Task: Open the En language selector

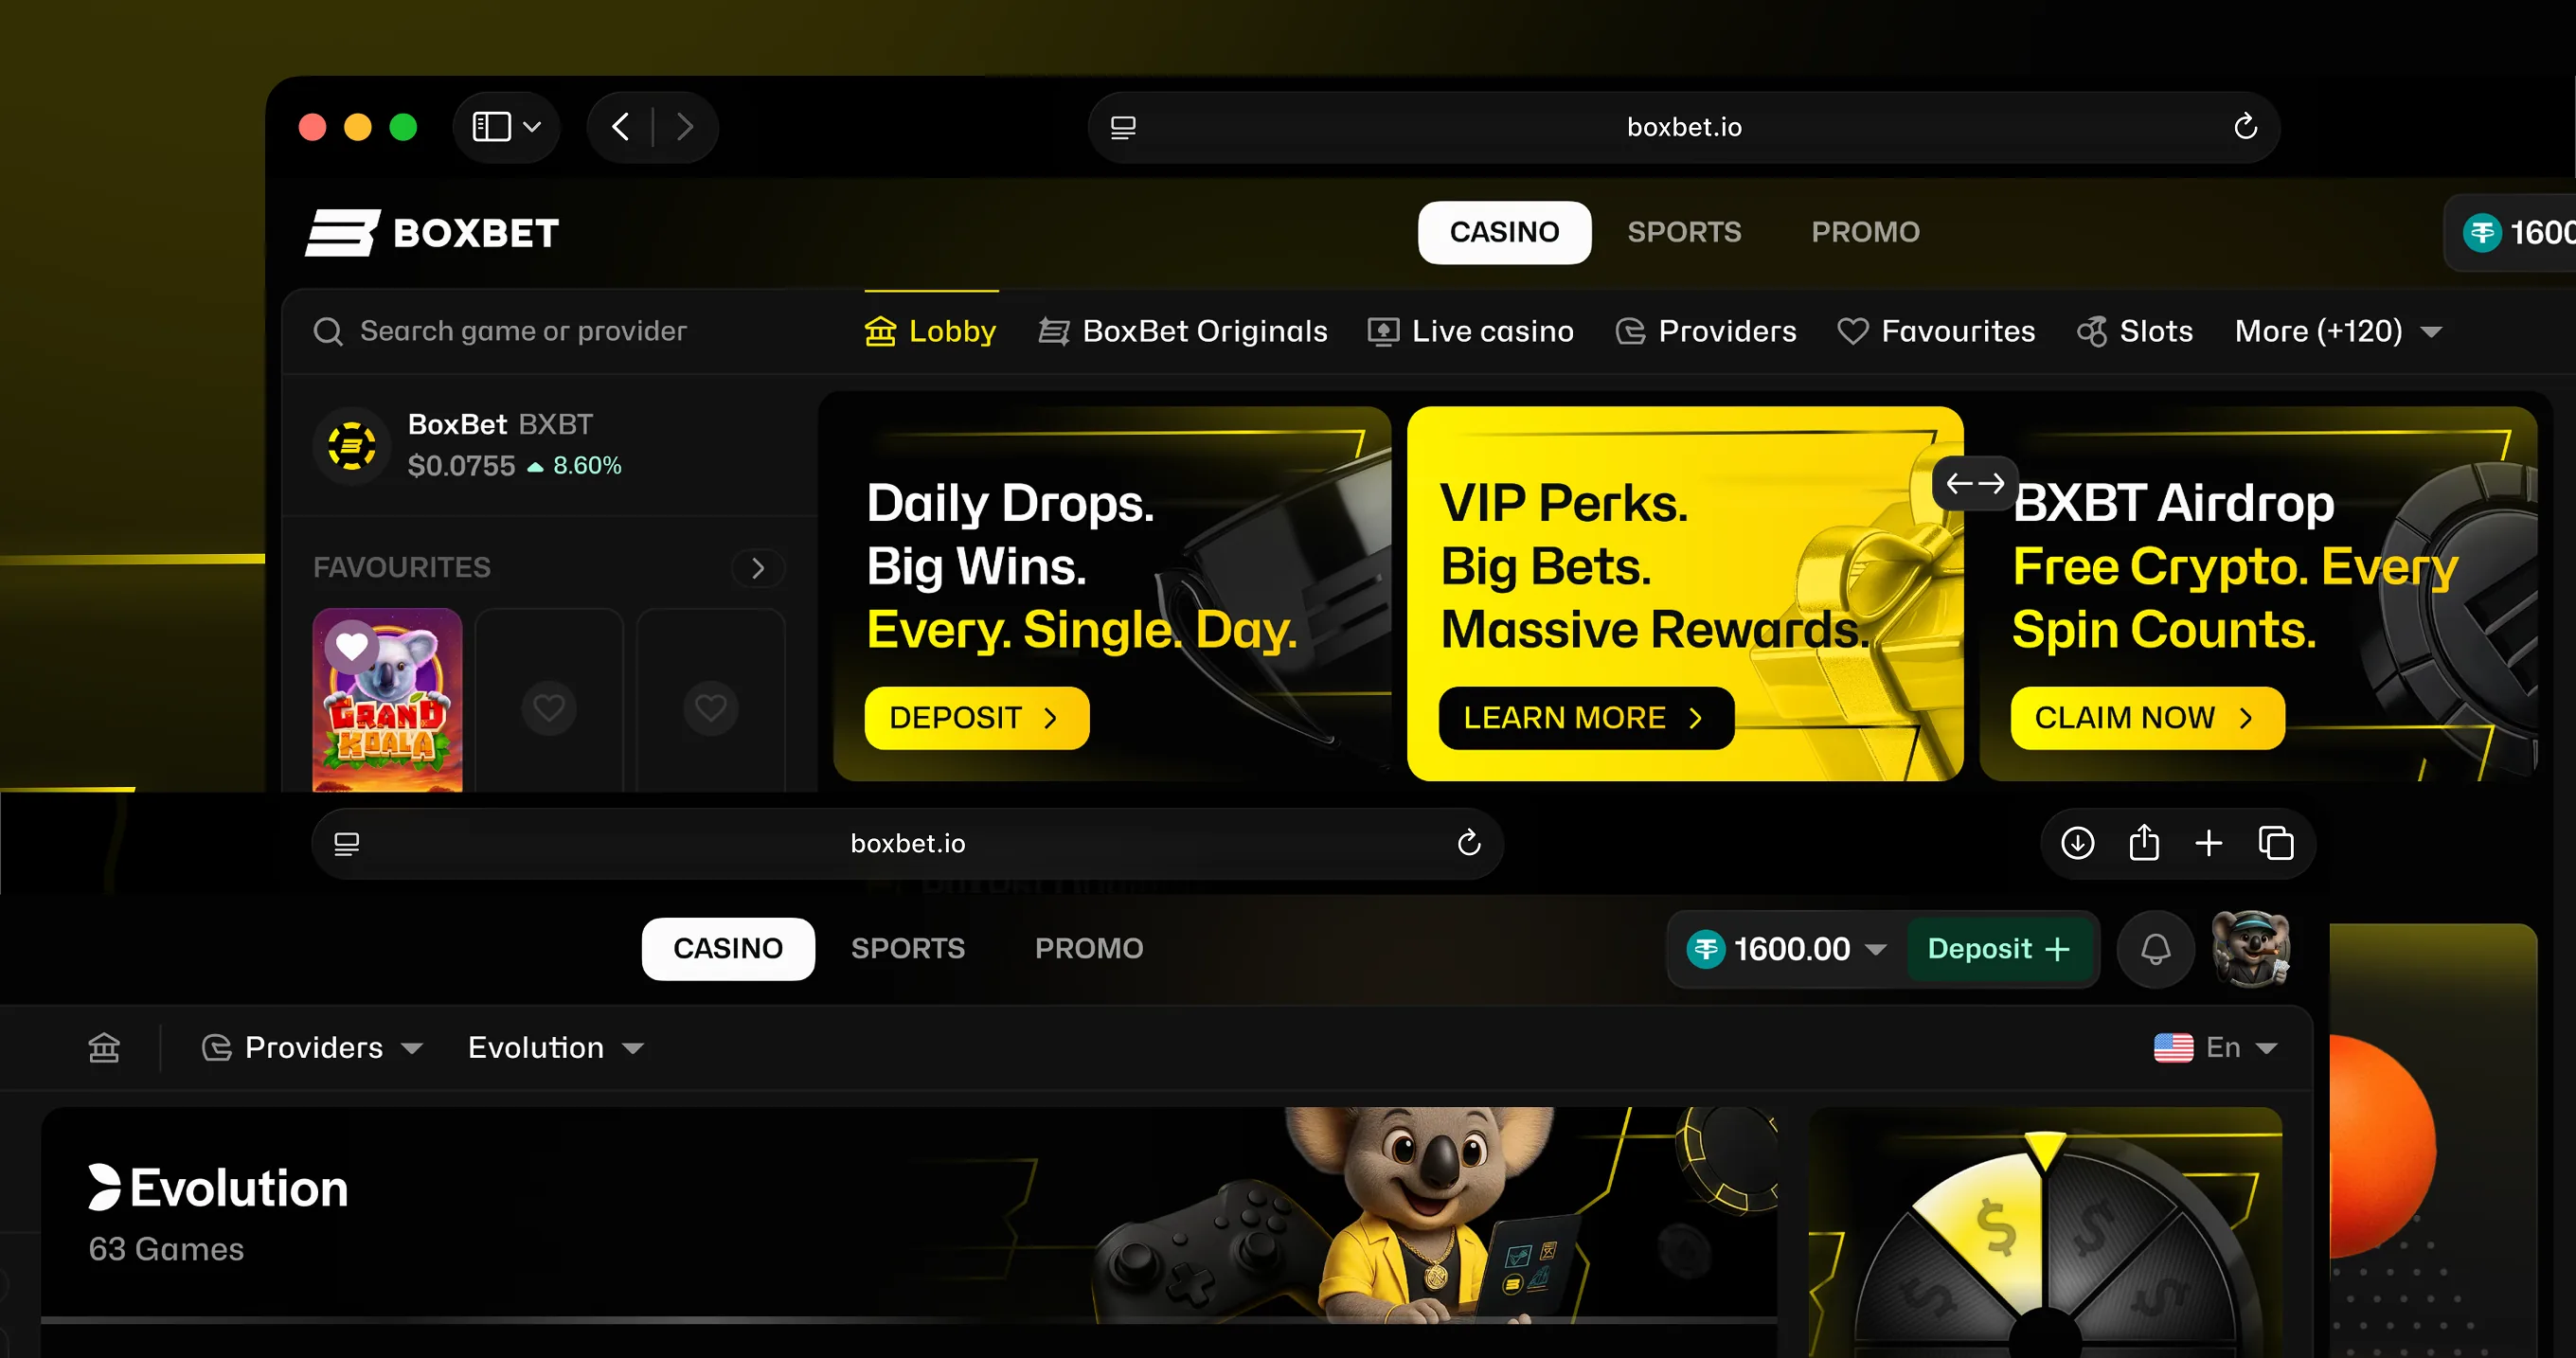Action: pyautogui.click(x=2216, y=1047)
